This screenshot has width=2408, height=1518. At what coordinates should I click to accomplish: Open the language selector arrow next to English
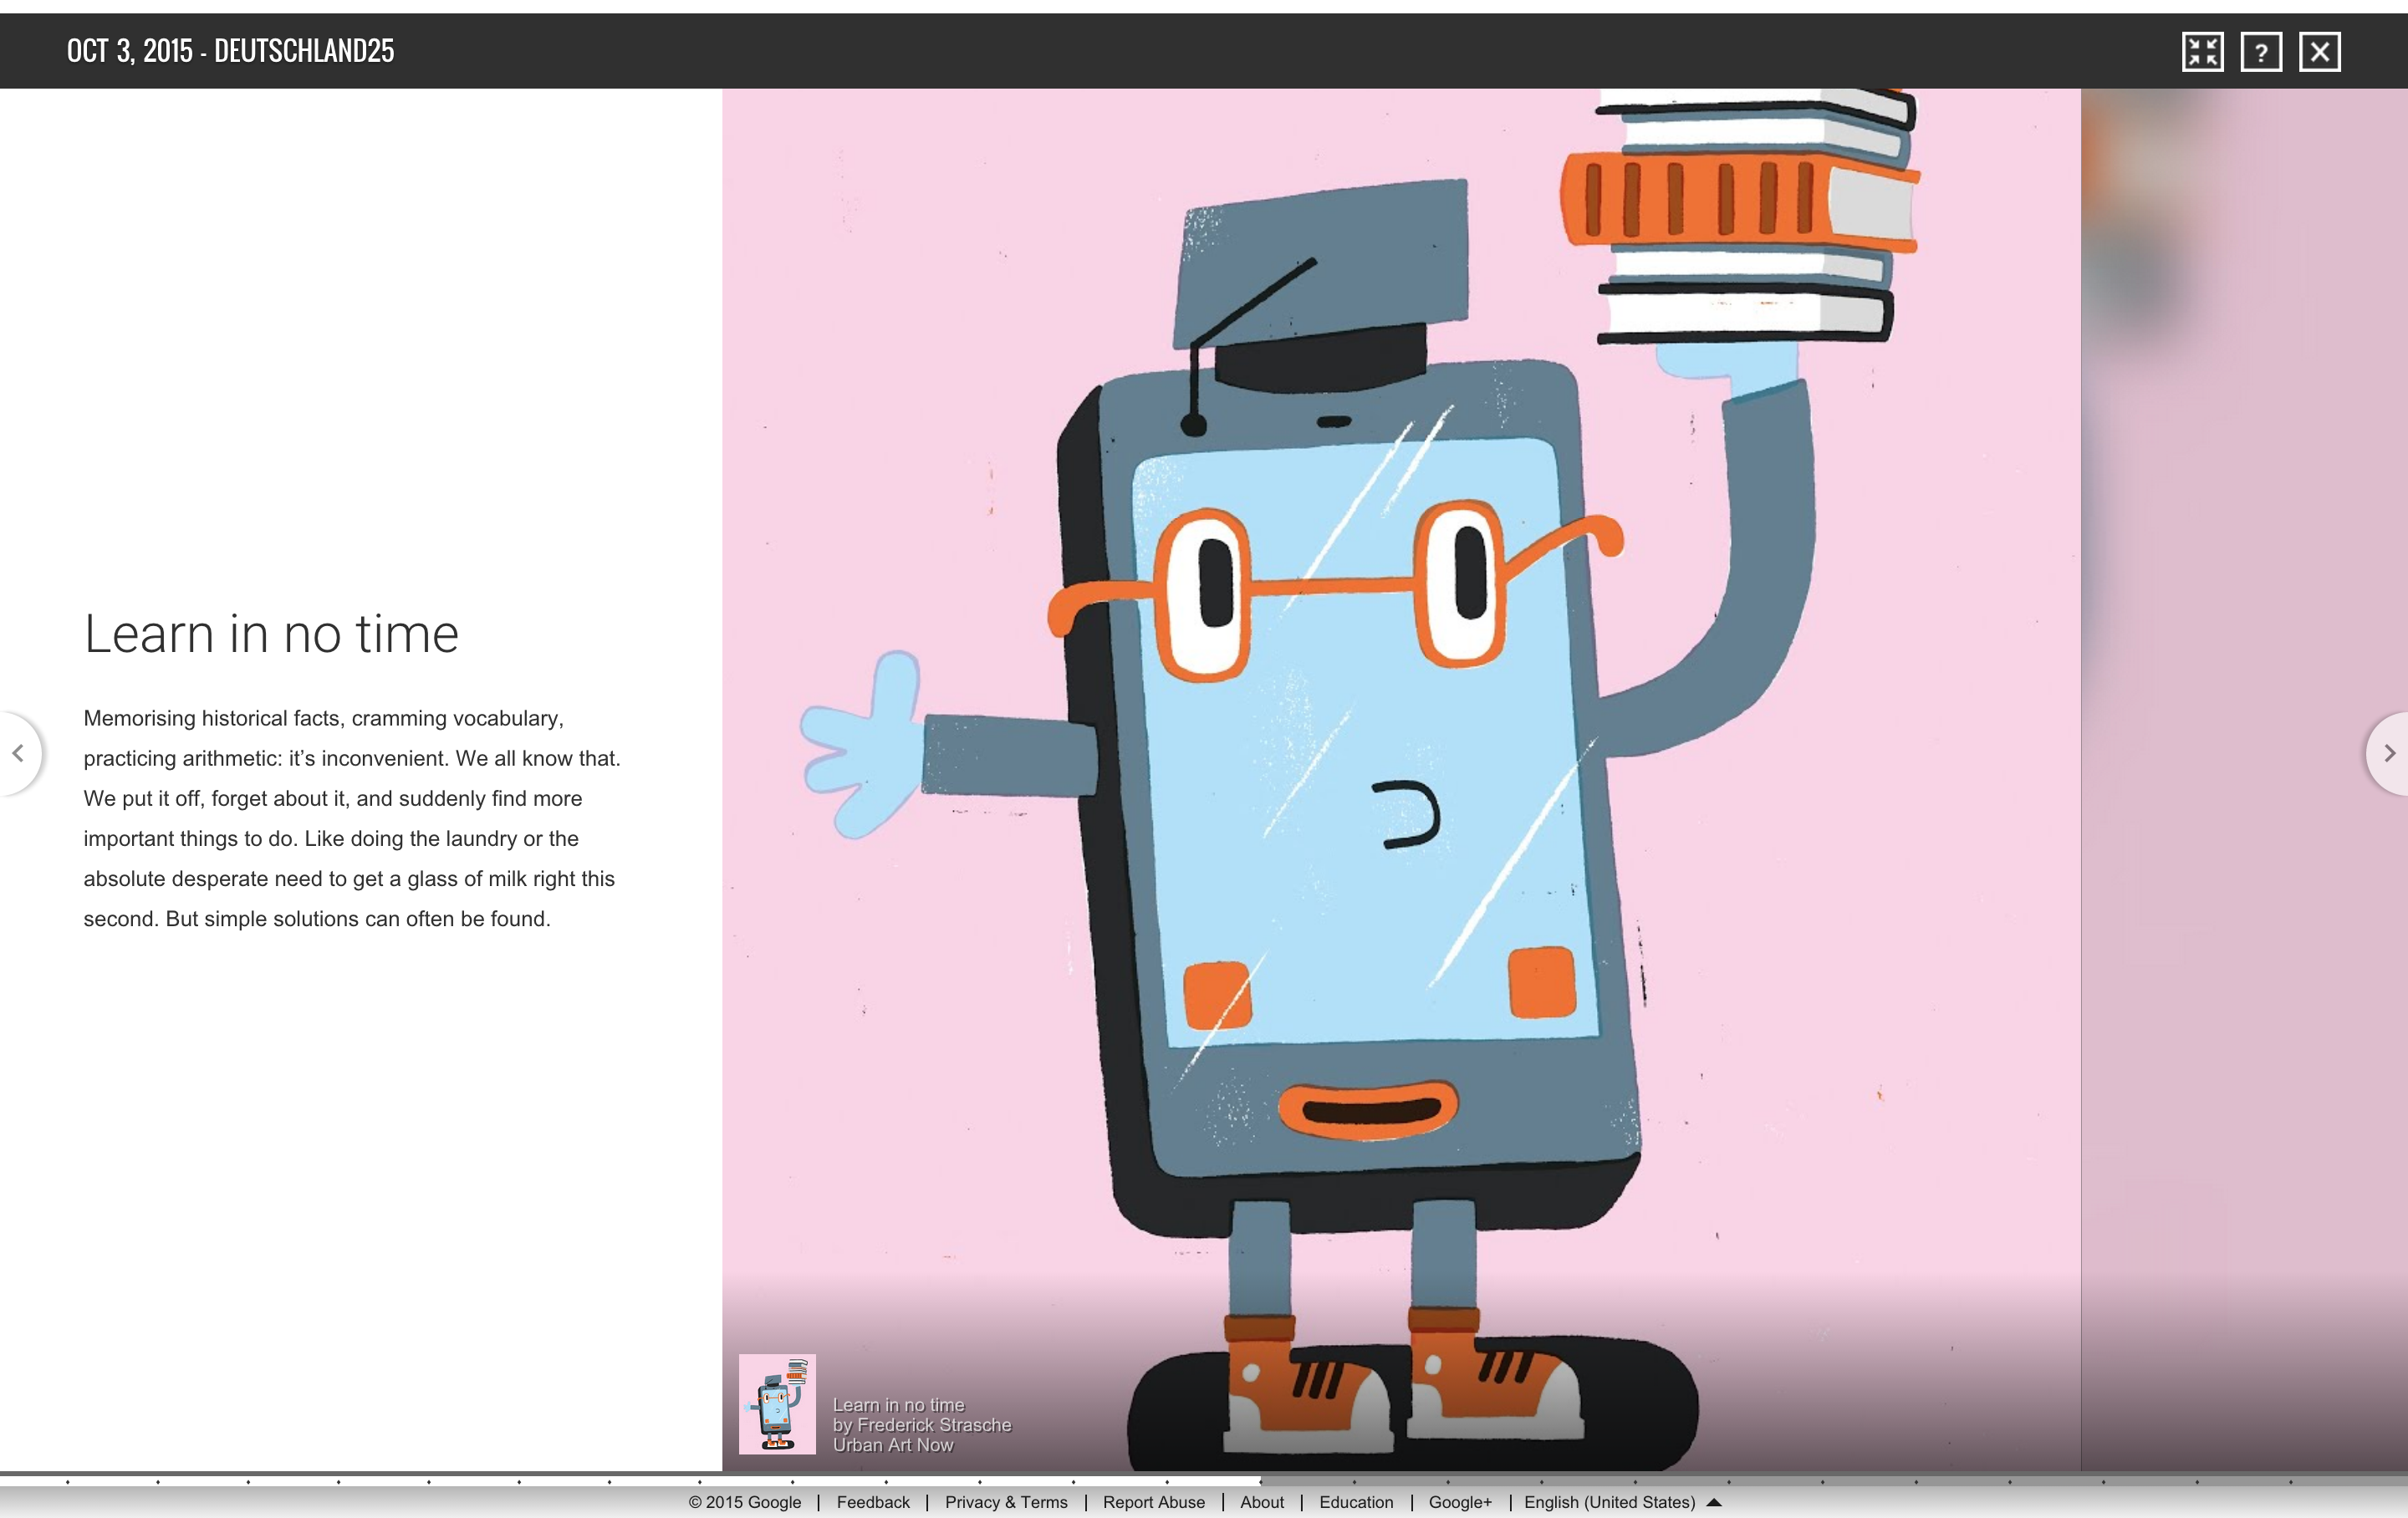coord(1714,1502)
